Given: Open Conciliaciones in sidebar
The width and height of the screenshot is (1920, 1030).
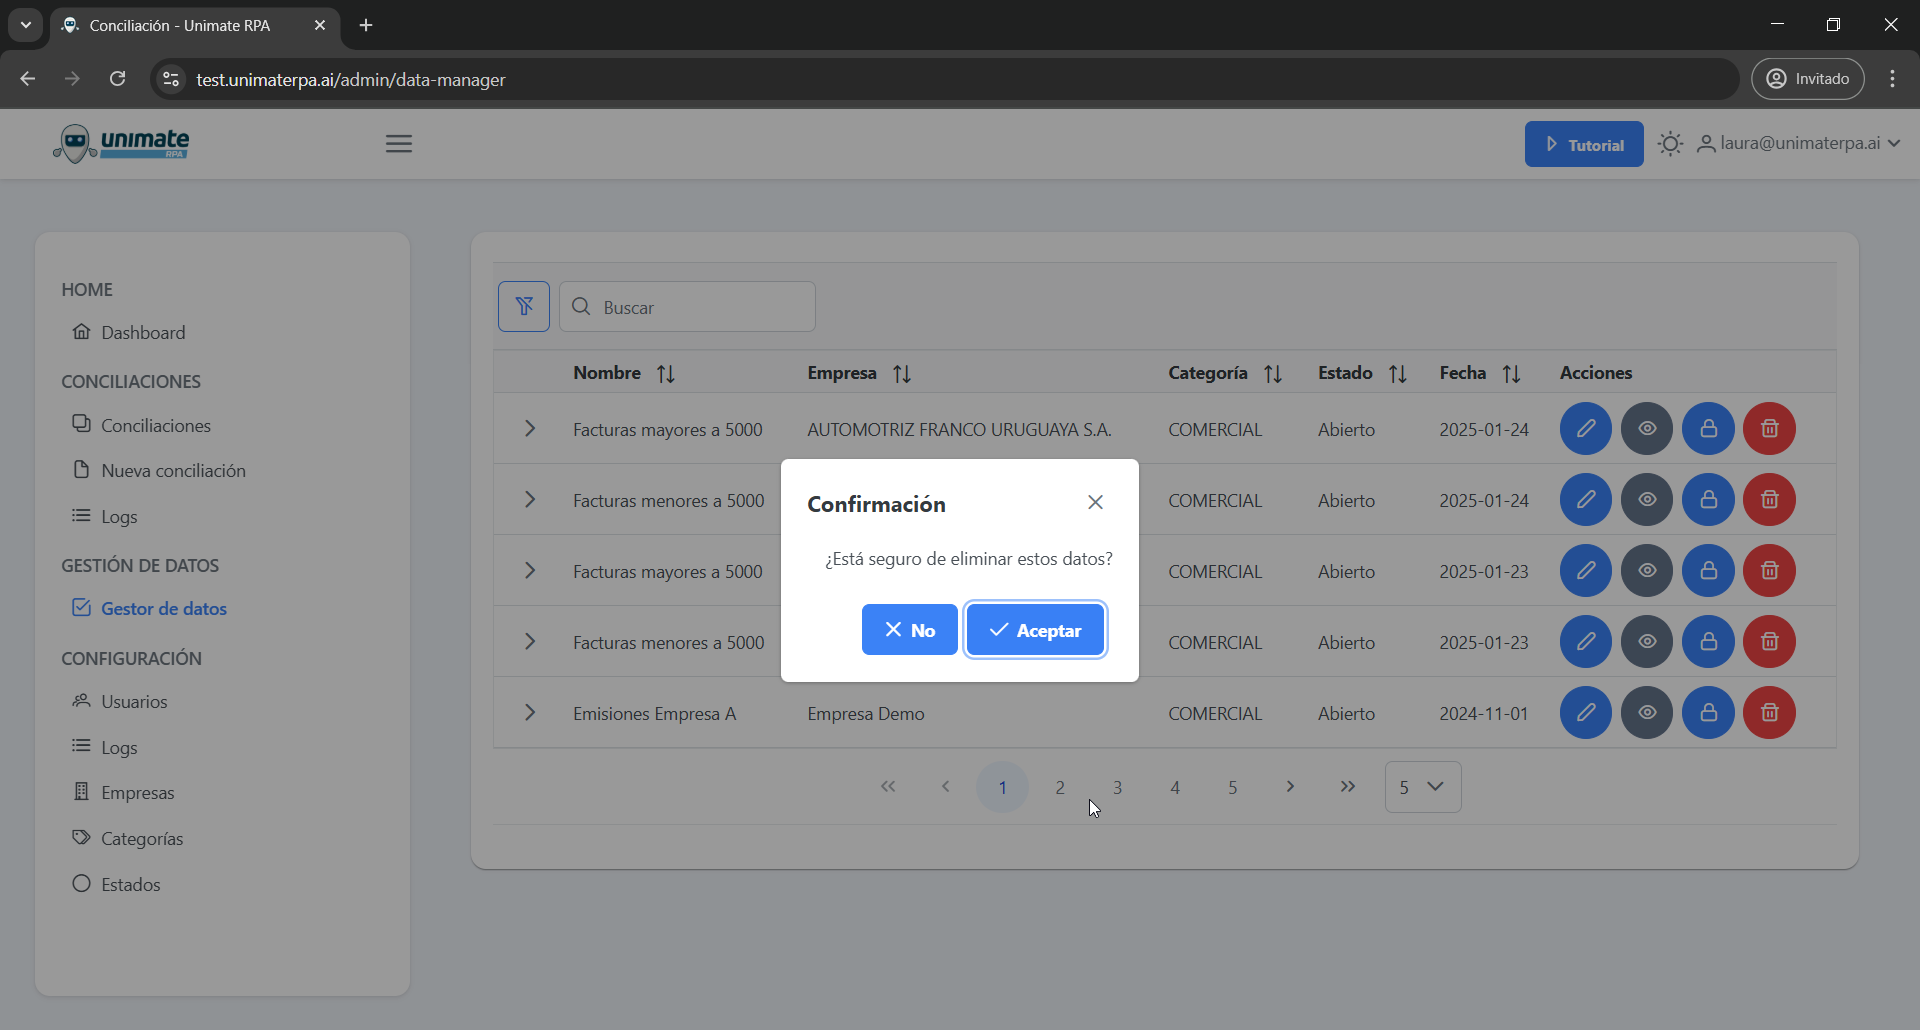Looking at the screenshot, I should pyautogui.click(x=142, y=425).
